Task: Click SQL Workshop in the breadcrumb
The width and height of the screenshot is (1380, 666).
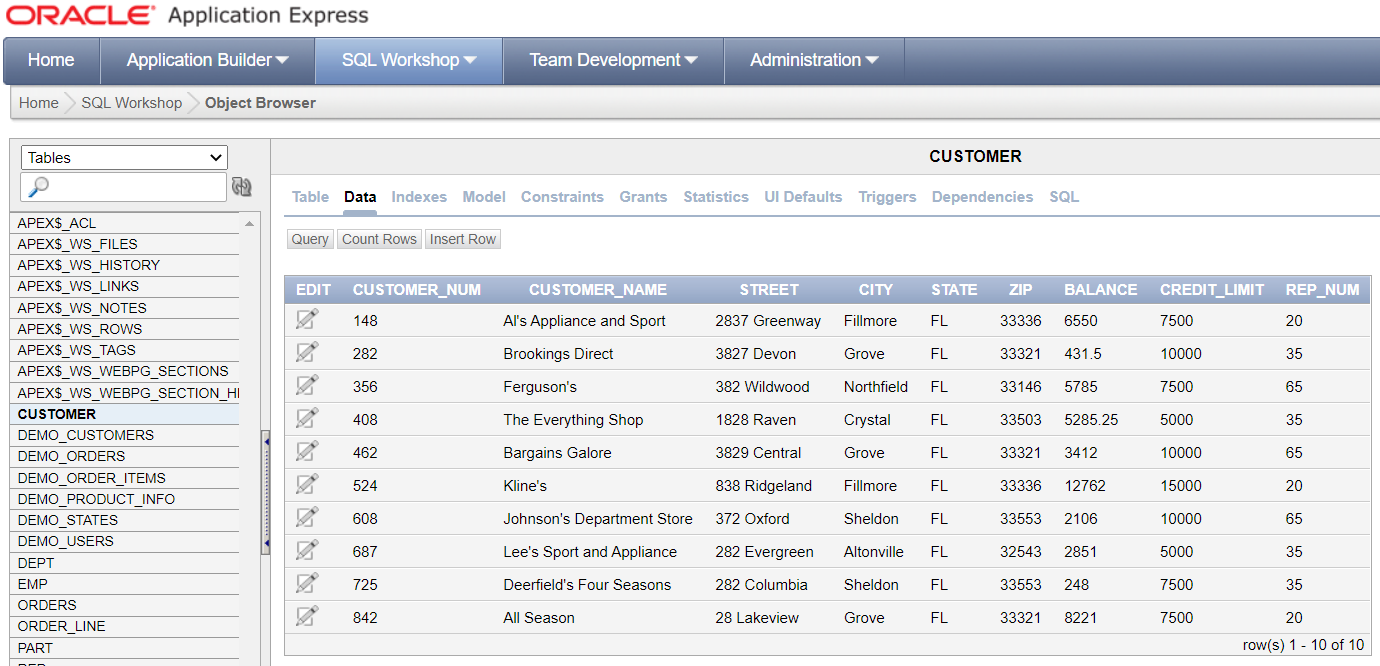Action: point(132,103)
